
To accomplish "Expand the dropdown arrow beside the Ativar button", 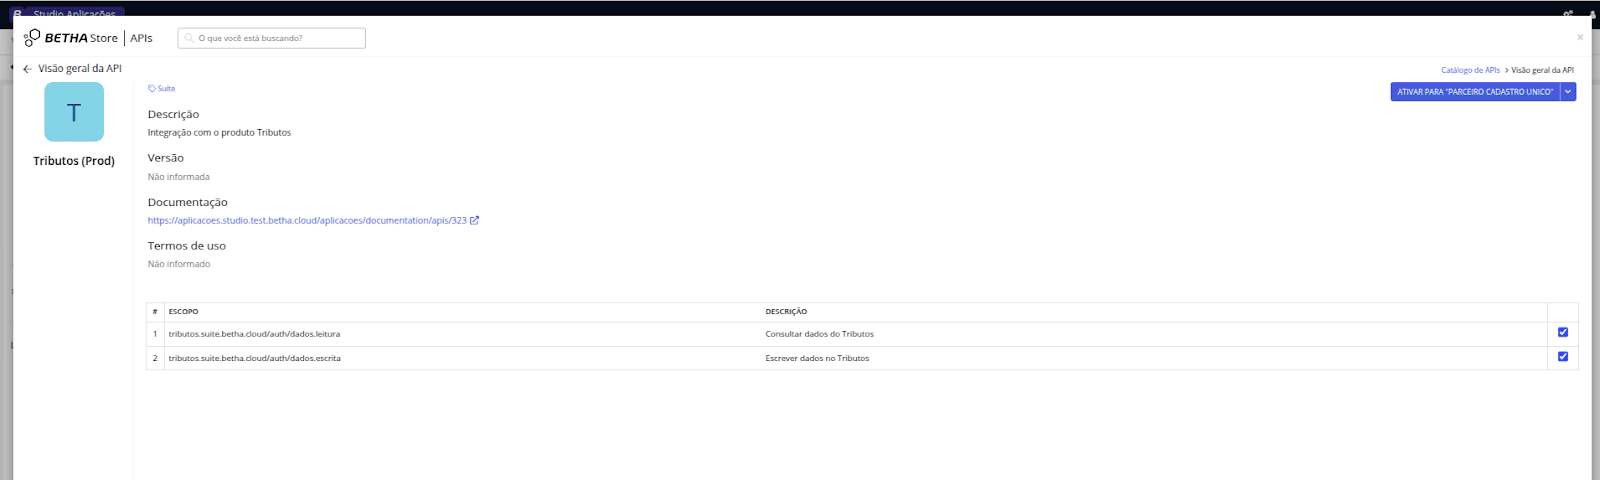I will pos(1568,92).
